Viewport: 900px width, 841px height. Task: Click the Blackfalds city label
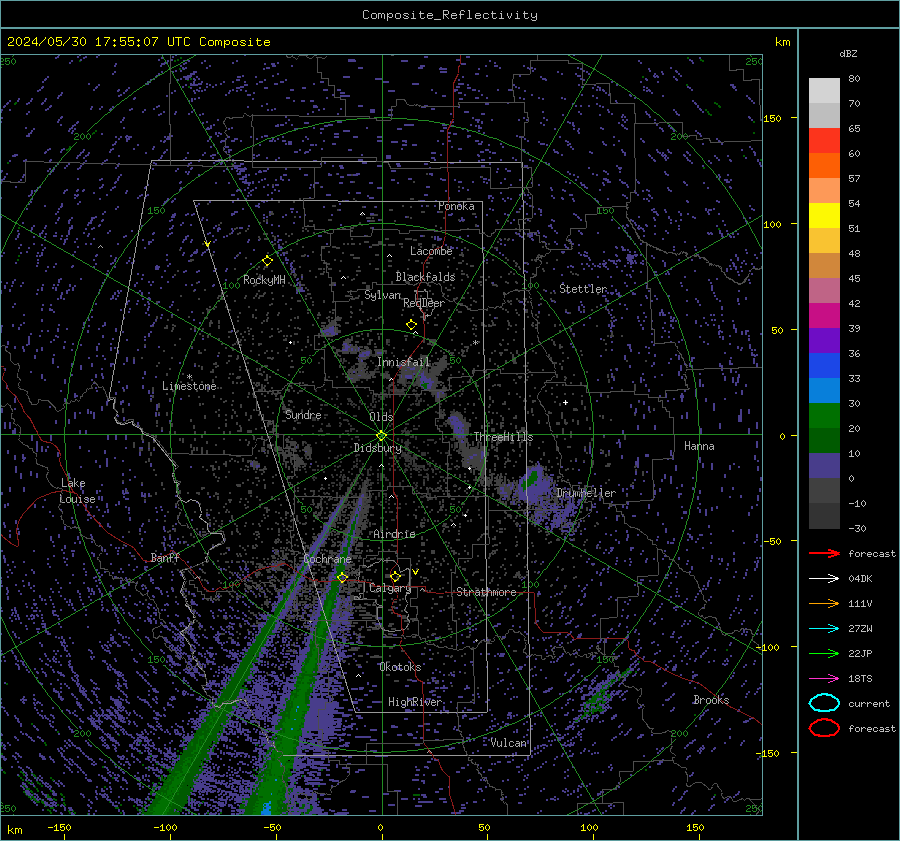click(425, 277)
